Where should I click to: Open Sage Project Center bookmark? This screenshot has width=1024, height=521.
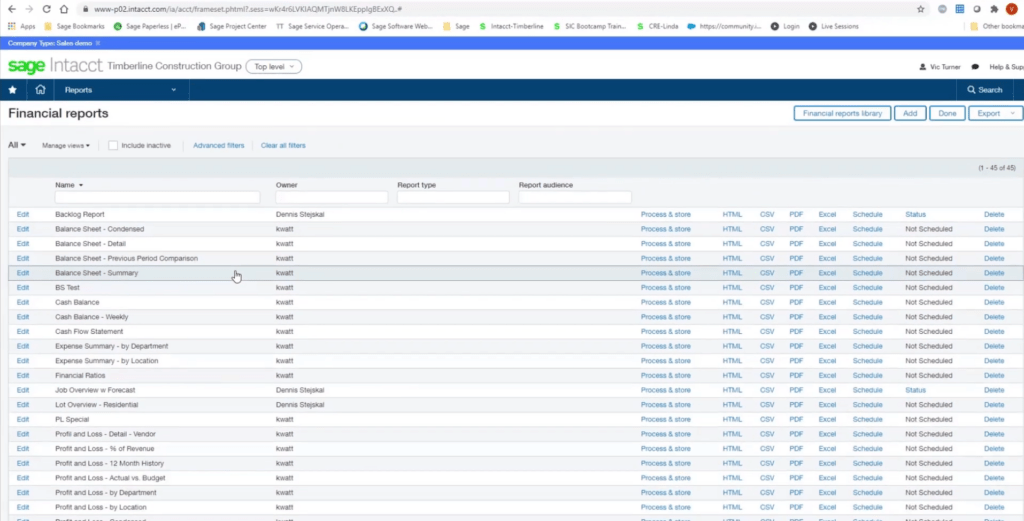232,27
